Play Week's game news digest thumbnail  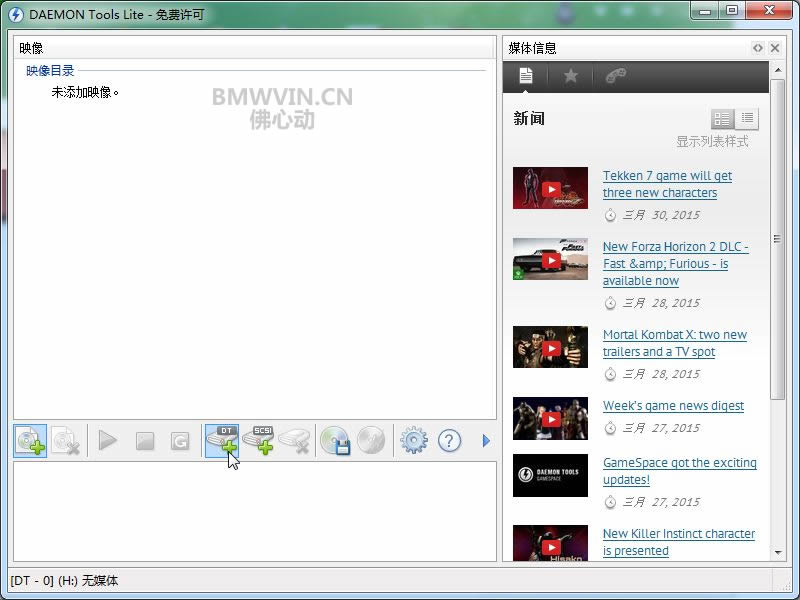point(551,419)
